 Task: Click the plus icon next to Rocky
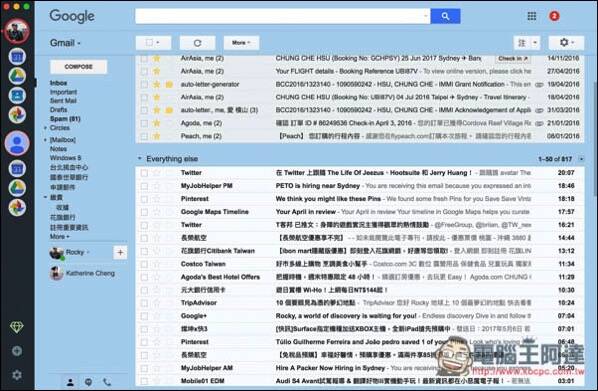click(x=120, y=252)
